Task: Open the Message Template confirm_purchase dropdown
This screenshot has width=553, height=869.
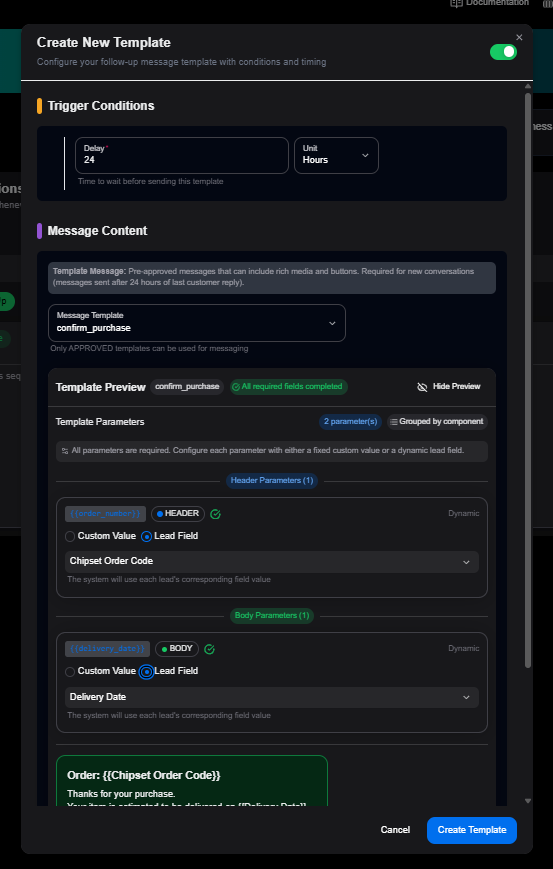Action: [x=197, y=323]
